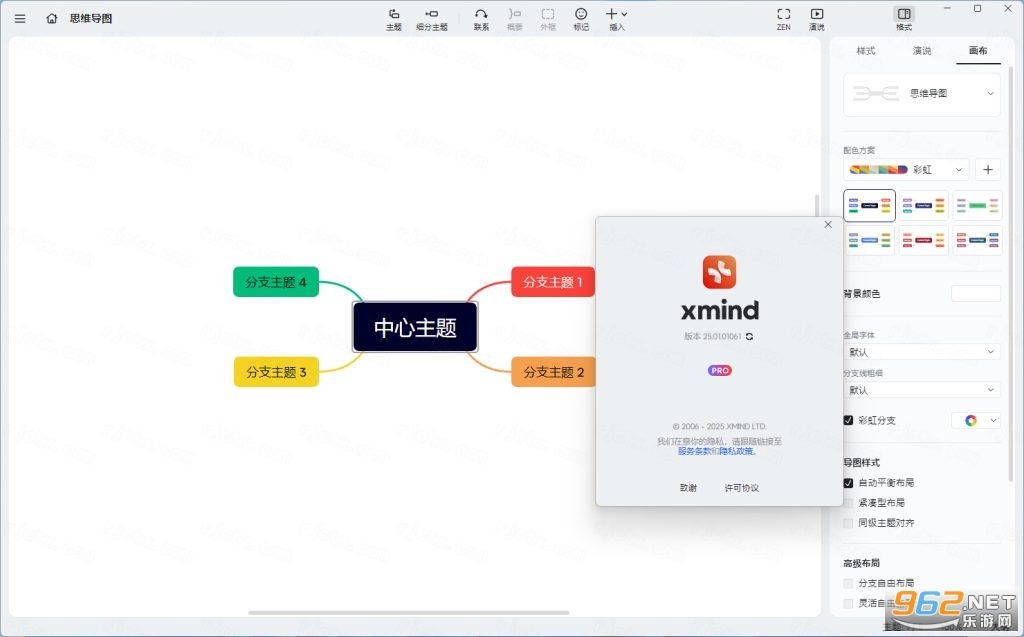
Task: Open the global font (全局字体) dropdown
Action: coord(922,351)
